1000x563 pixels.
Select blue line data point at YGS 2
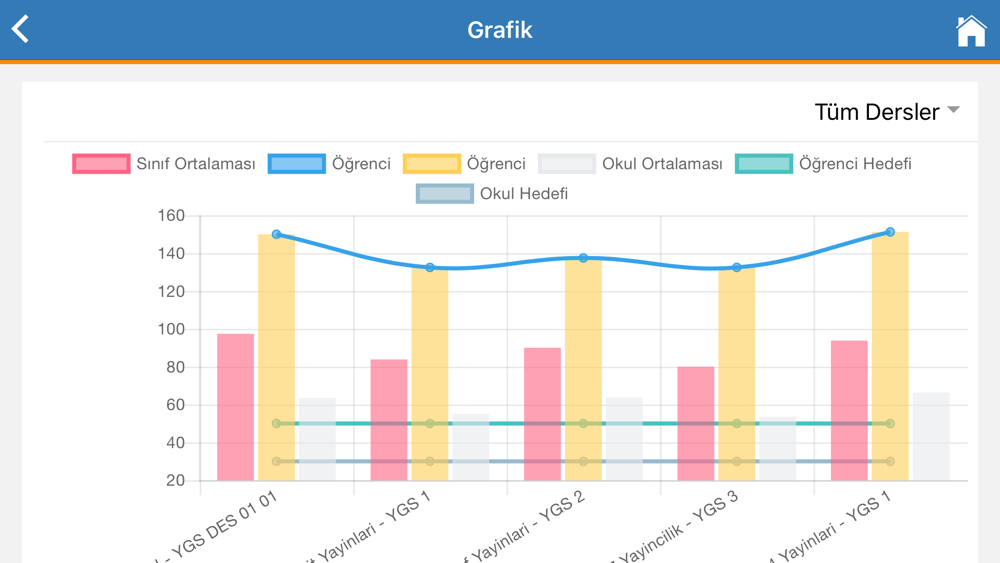coord(584,258)
